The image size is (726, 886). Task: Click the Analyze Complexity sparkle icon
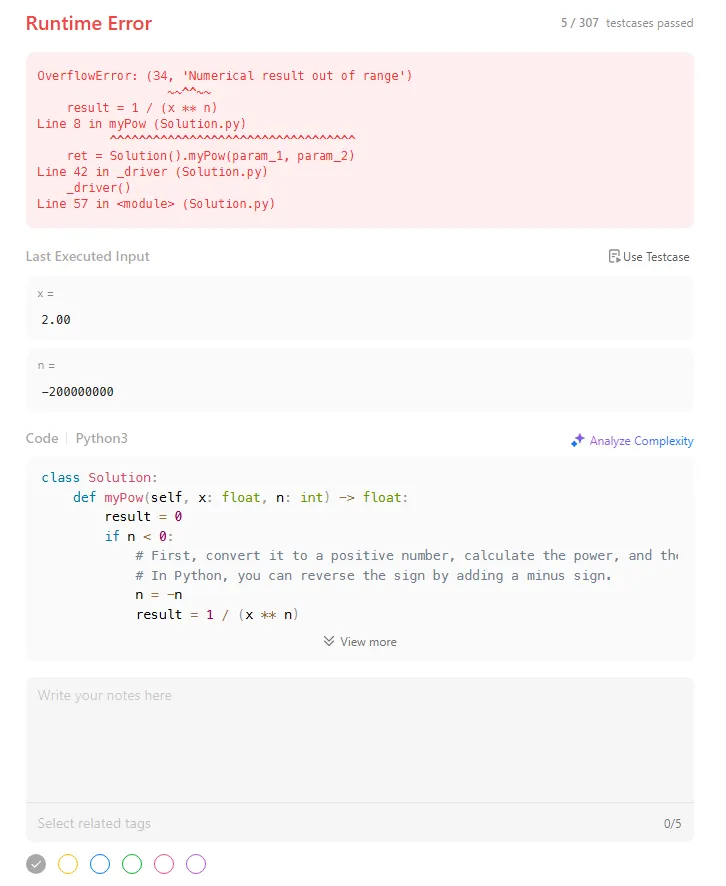577,441
